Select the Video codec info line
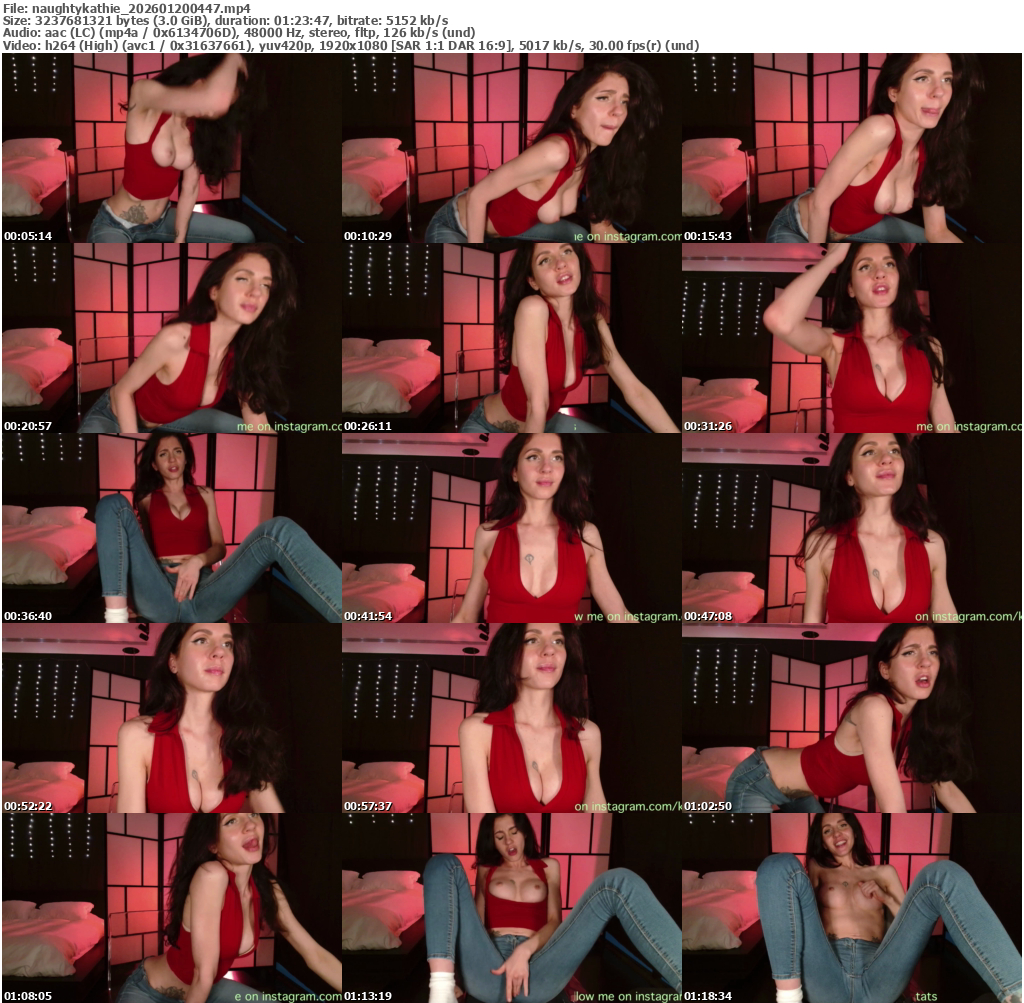 click(x=350, y=46)
